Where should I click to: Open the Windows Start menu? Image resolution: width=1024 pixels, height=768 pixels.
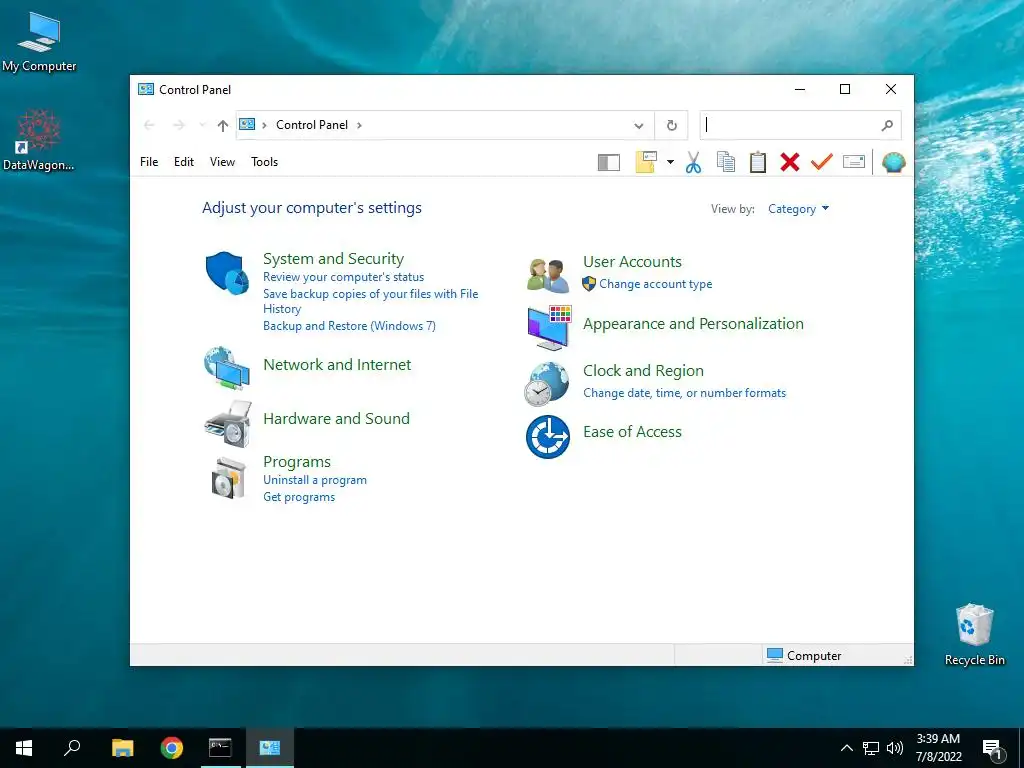click(x=24, y=748)
